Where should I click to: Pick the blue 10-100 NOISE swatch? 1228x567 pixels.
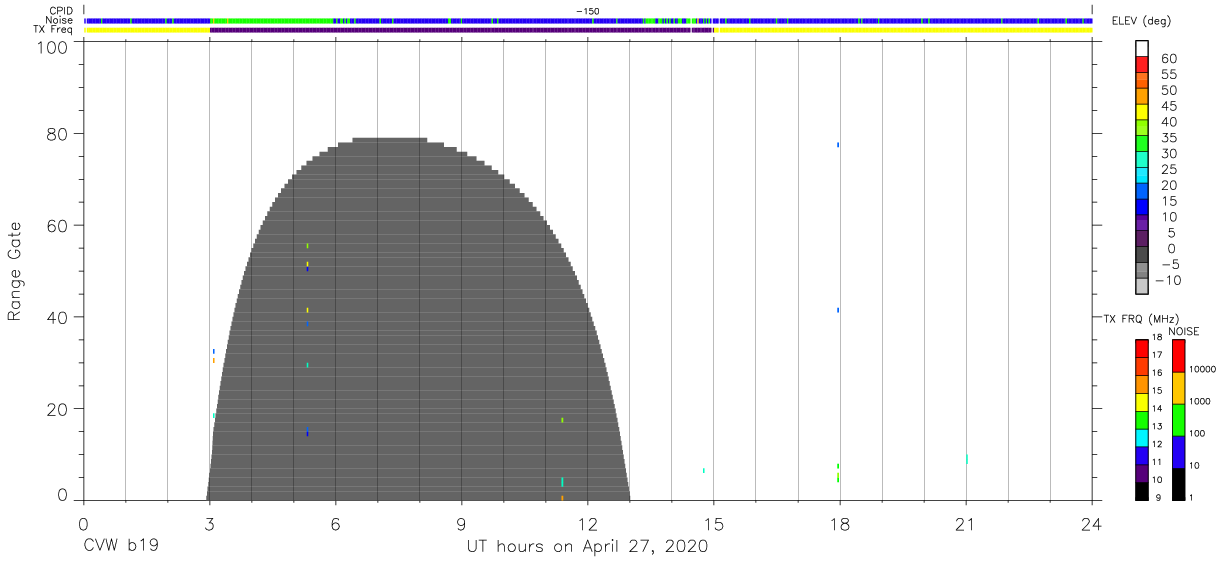[1178, 451]
